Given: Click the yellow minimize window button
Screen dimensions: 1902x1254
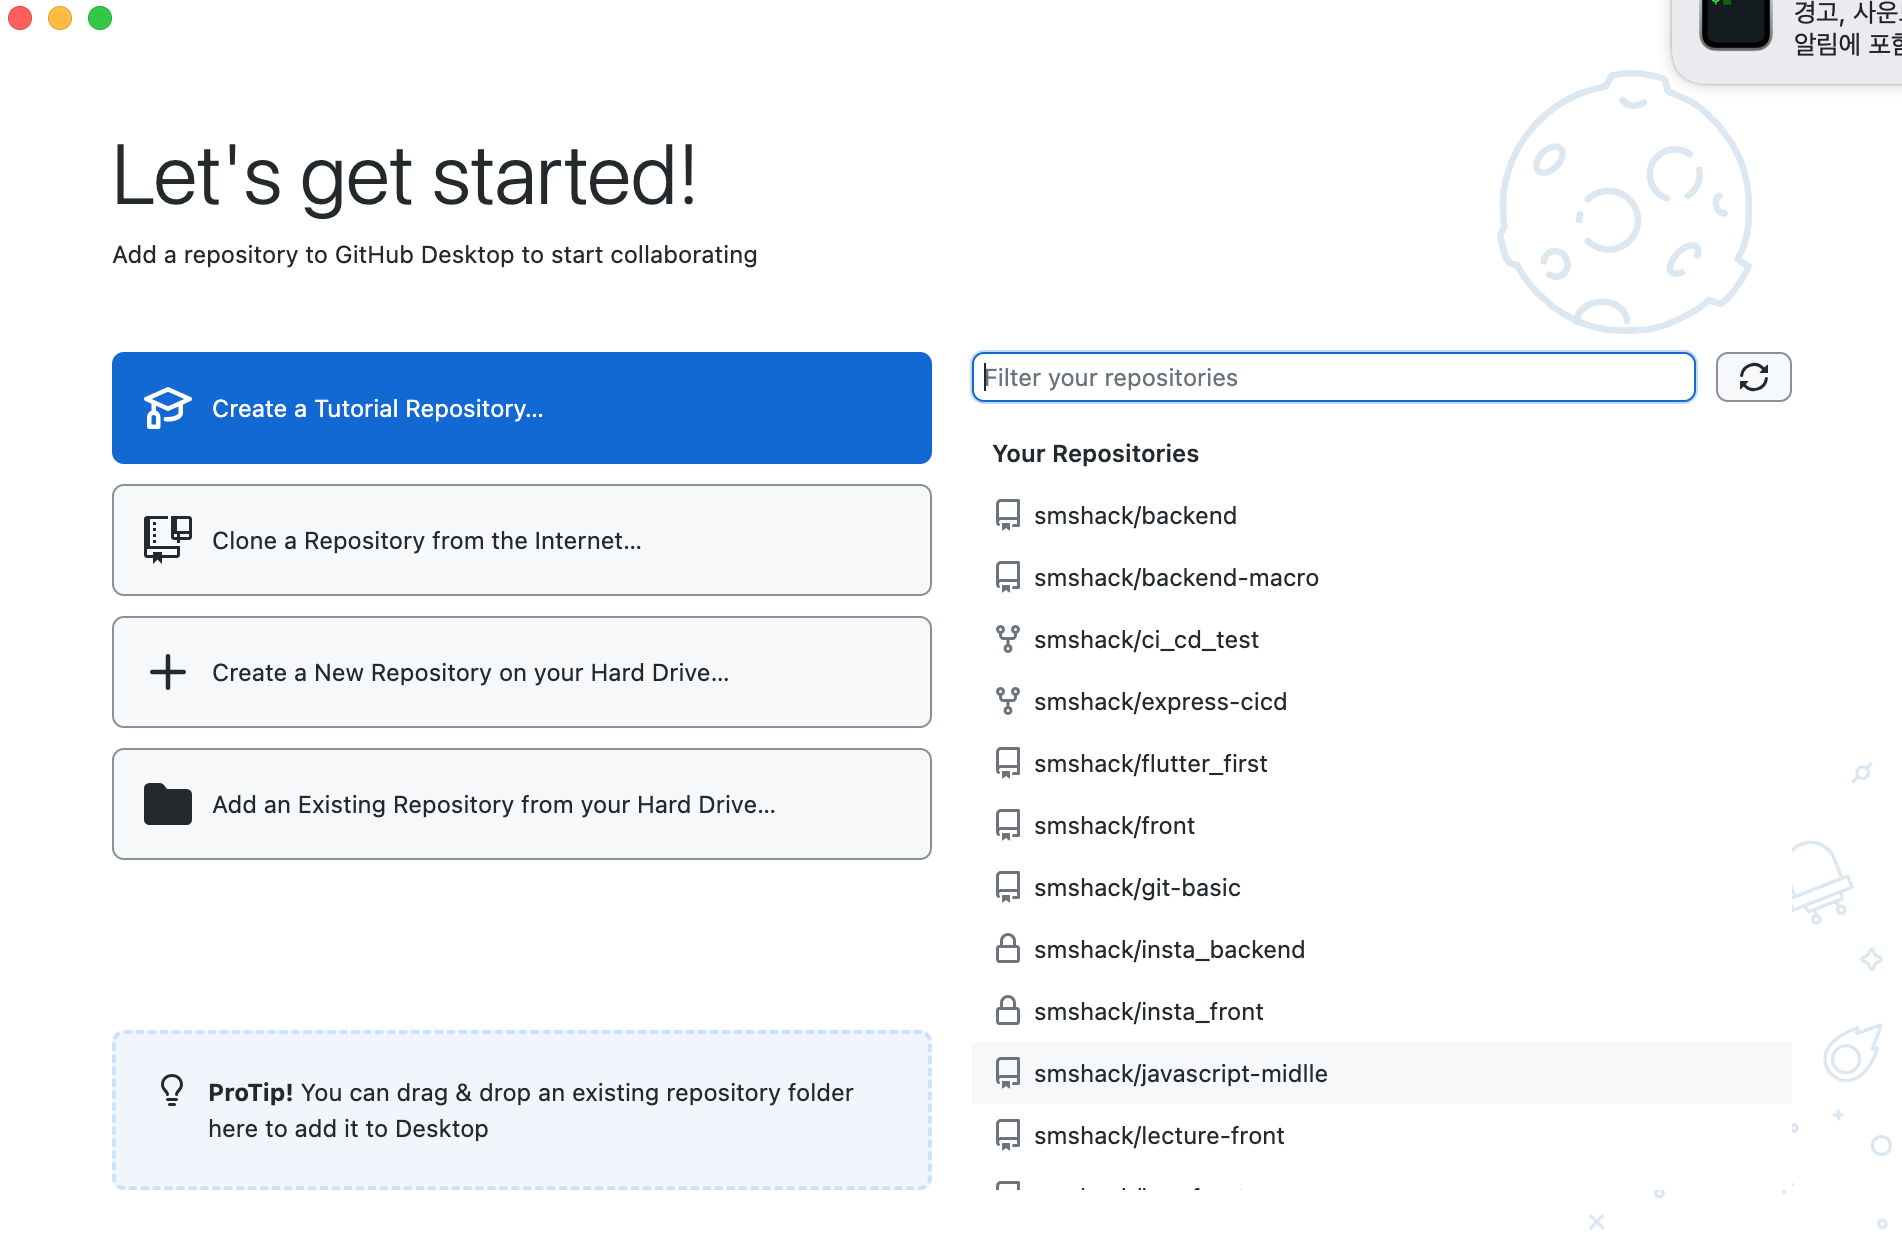Looking at the screenshot, I should click(x=60, y=18).
